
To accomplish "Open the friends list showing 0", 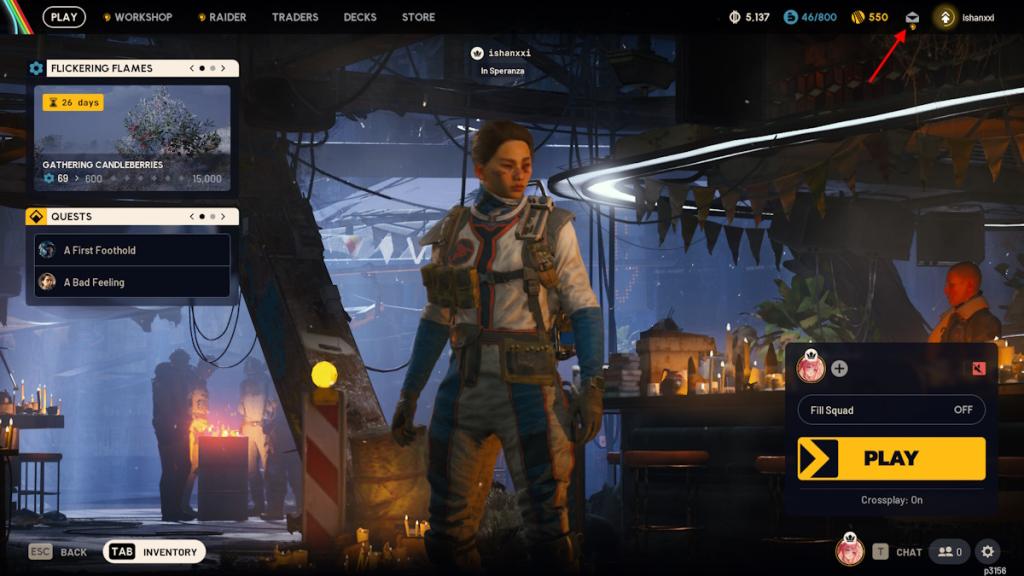I will pos(948,551).
